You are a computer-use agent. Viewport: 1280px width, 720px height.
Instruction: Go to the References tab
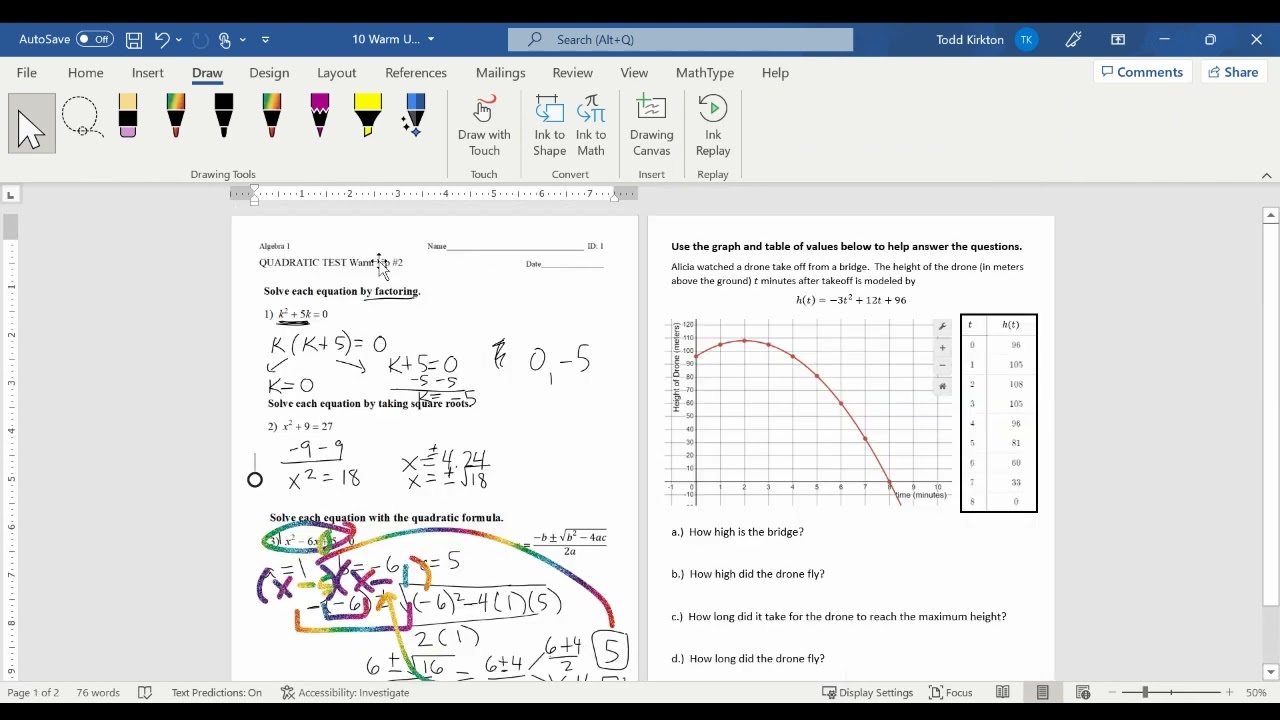coord(416,73)
